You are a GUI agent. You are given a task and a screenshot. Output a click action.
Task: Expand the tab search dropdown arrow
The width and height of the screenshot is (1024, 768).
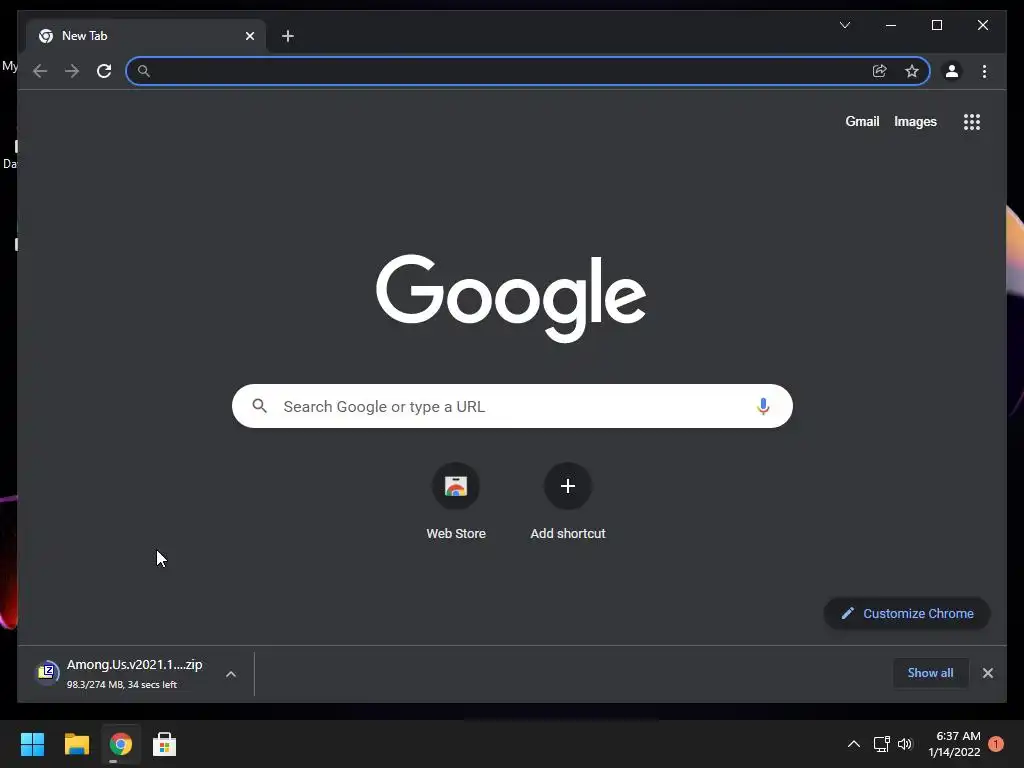coord(844,25)
